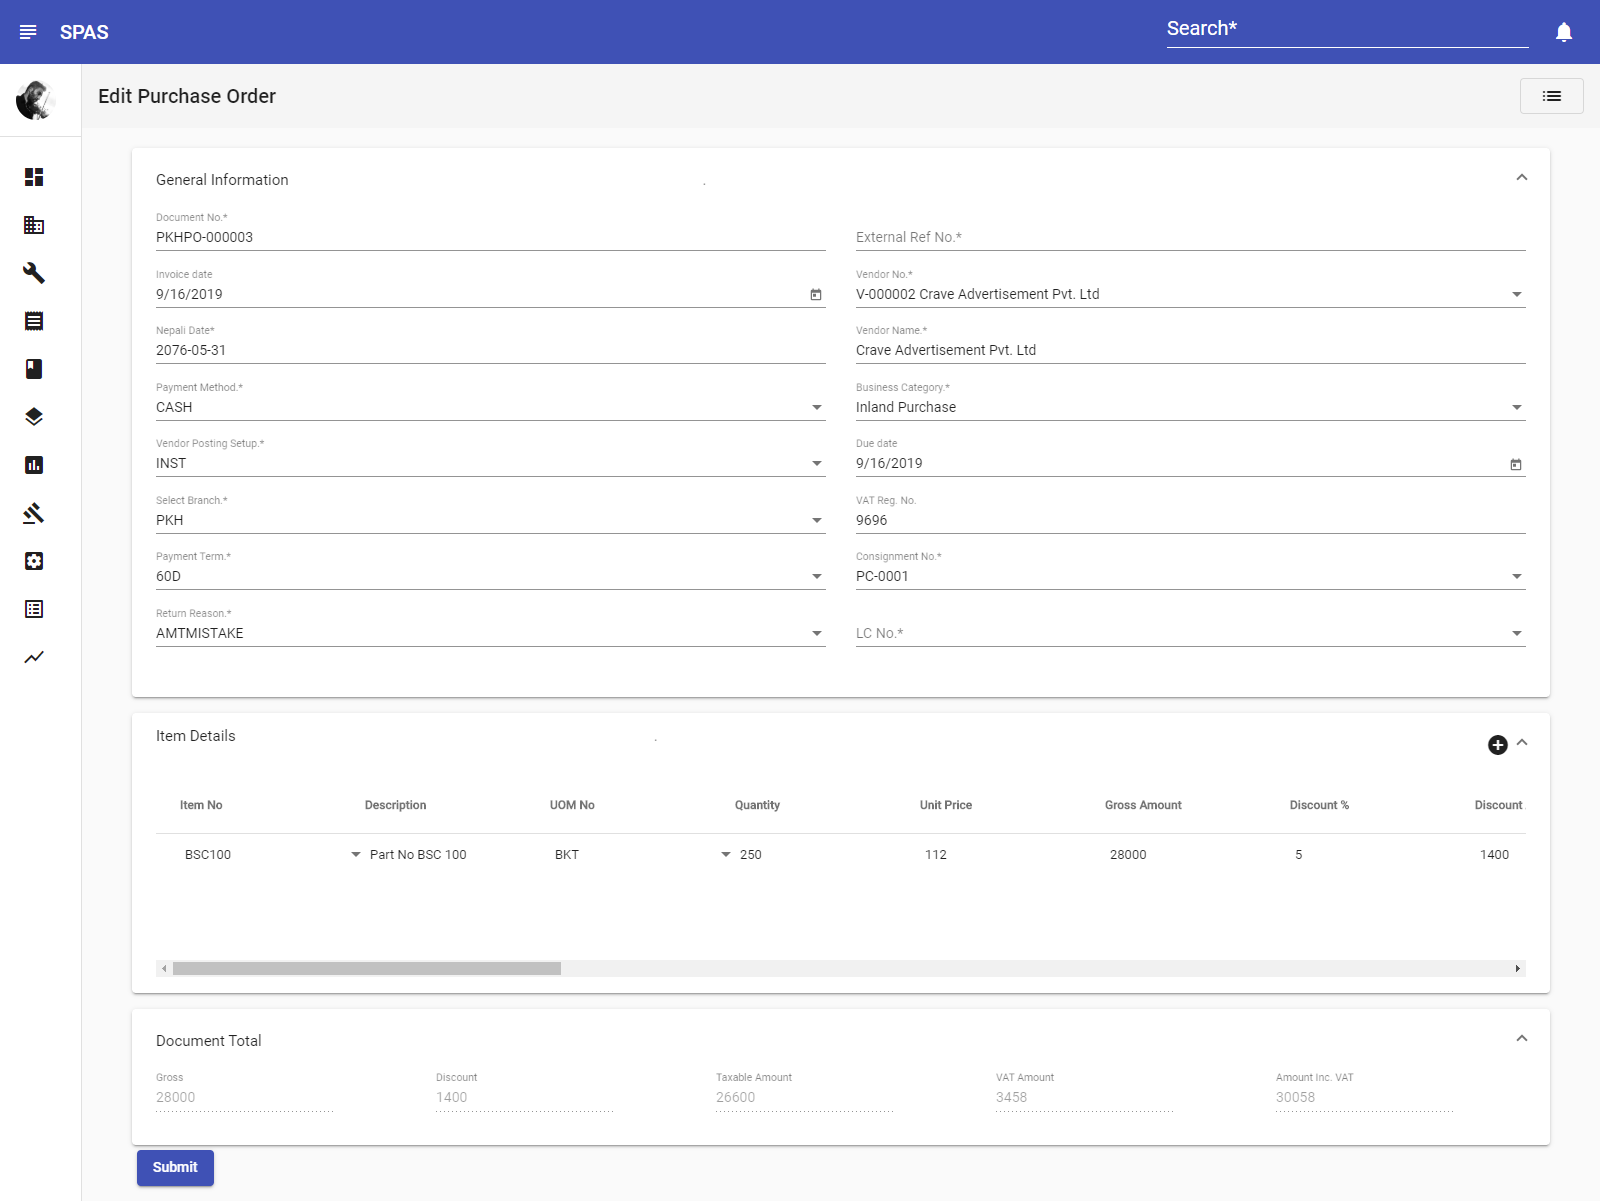Collapse the General Information section

(x=1522, y=178)
